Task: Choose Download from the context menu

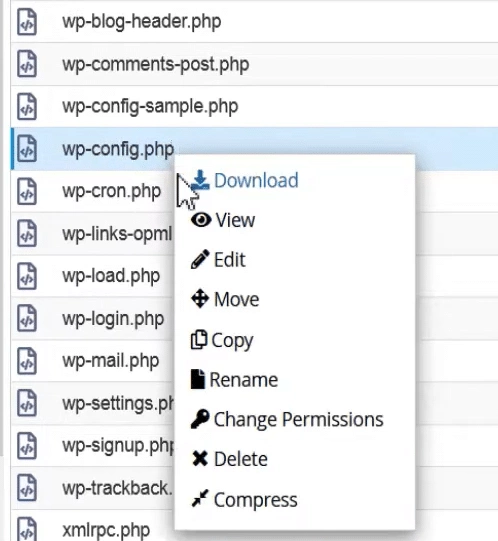Action: click(x=256, y=180)
